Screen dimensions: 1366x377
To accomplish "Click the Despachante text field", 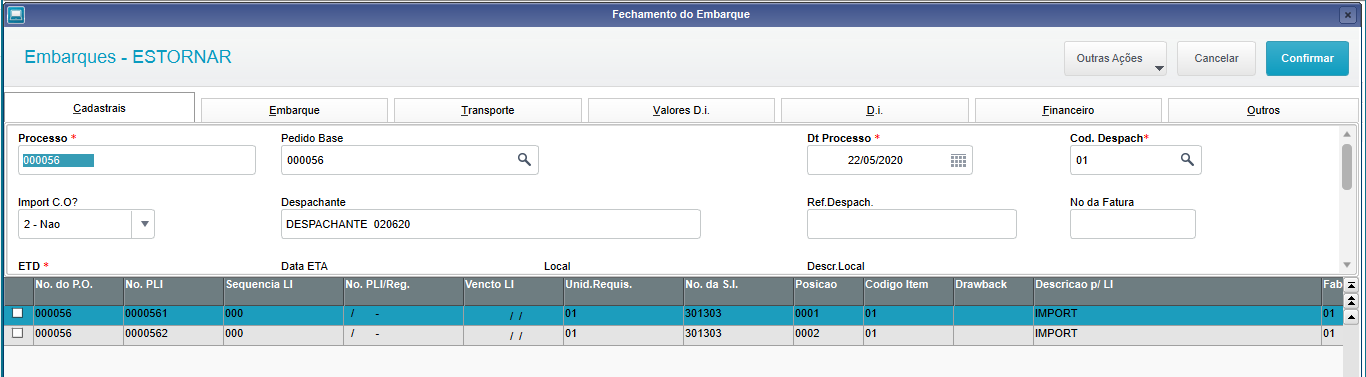I will point(491,224).
